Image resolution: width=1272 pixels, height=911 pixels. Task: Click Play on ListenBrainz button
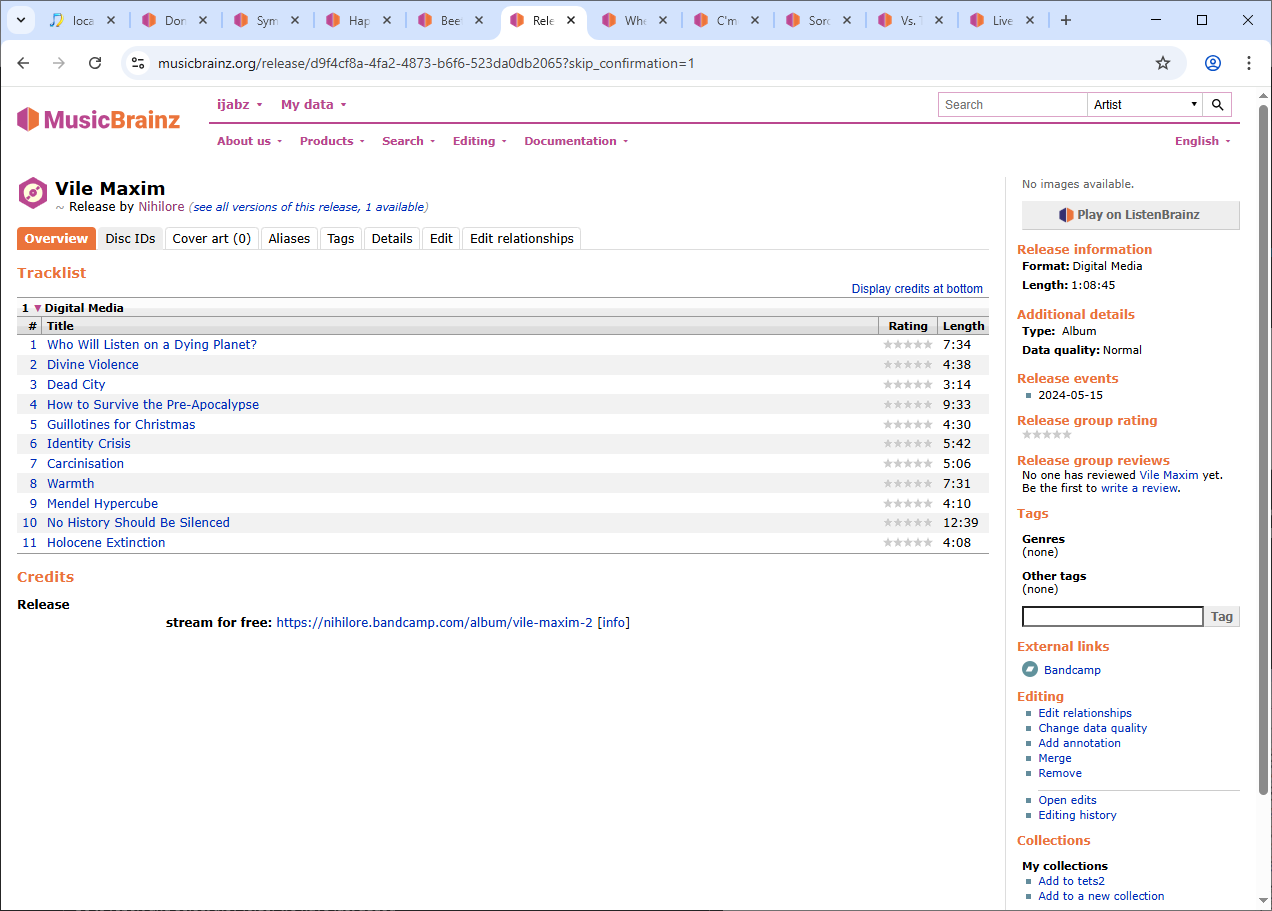pyautogui.click(x=1130, y=215)
